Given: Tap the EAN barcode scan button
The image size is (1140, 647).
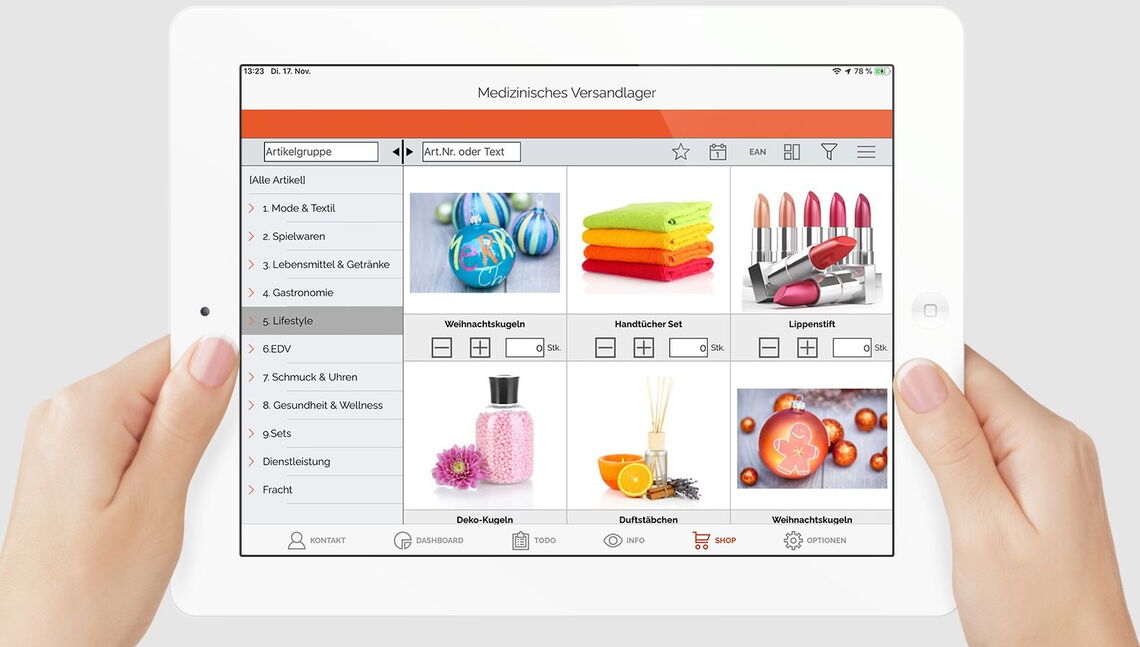Looking at the screenshot, I should pos(757,152).
